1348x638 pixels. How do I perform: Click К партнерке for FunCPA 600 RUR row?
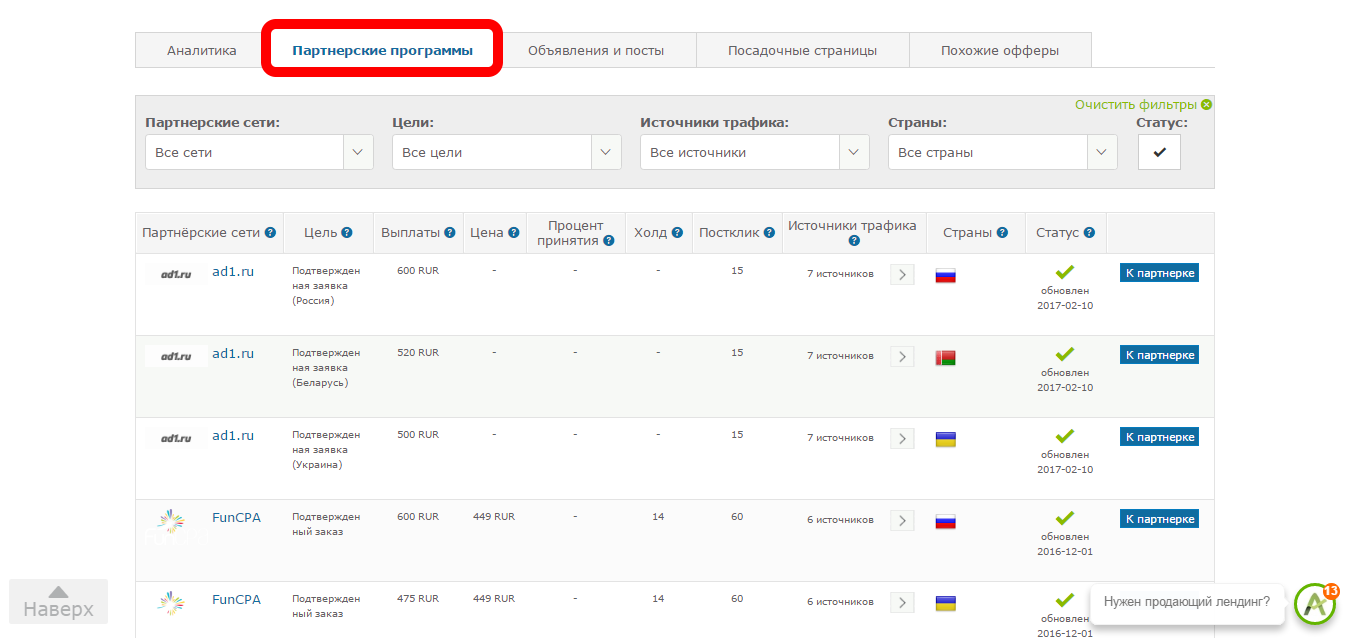tap(1159, 519)
